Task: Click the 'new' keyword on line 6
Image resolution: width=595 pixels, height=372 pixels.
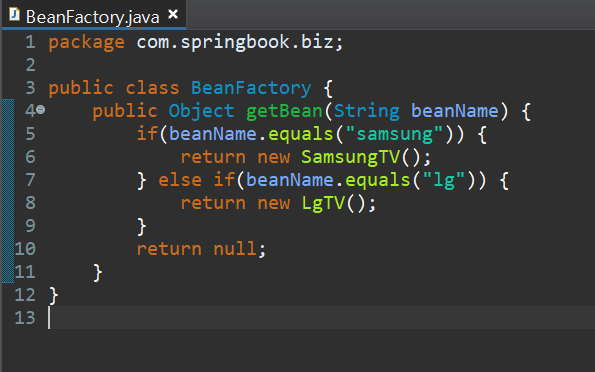Action: [x=274, y=157]
